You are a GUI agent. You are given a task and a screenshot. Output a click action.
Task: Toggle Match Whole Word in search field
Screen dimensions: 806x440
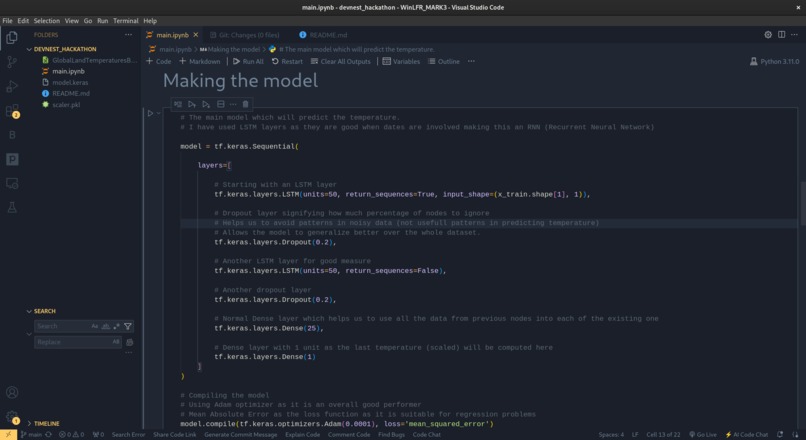tap(106, 326)
